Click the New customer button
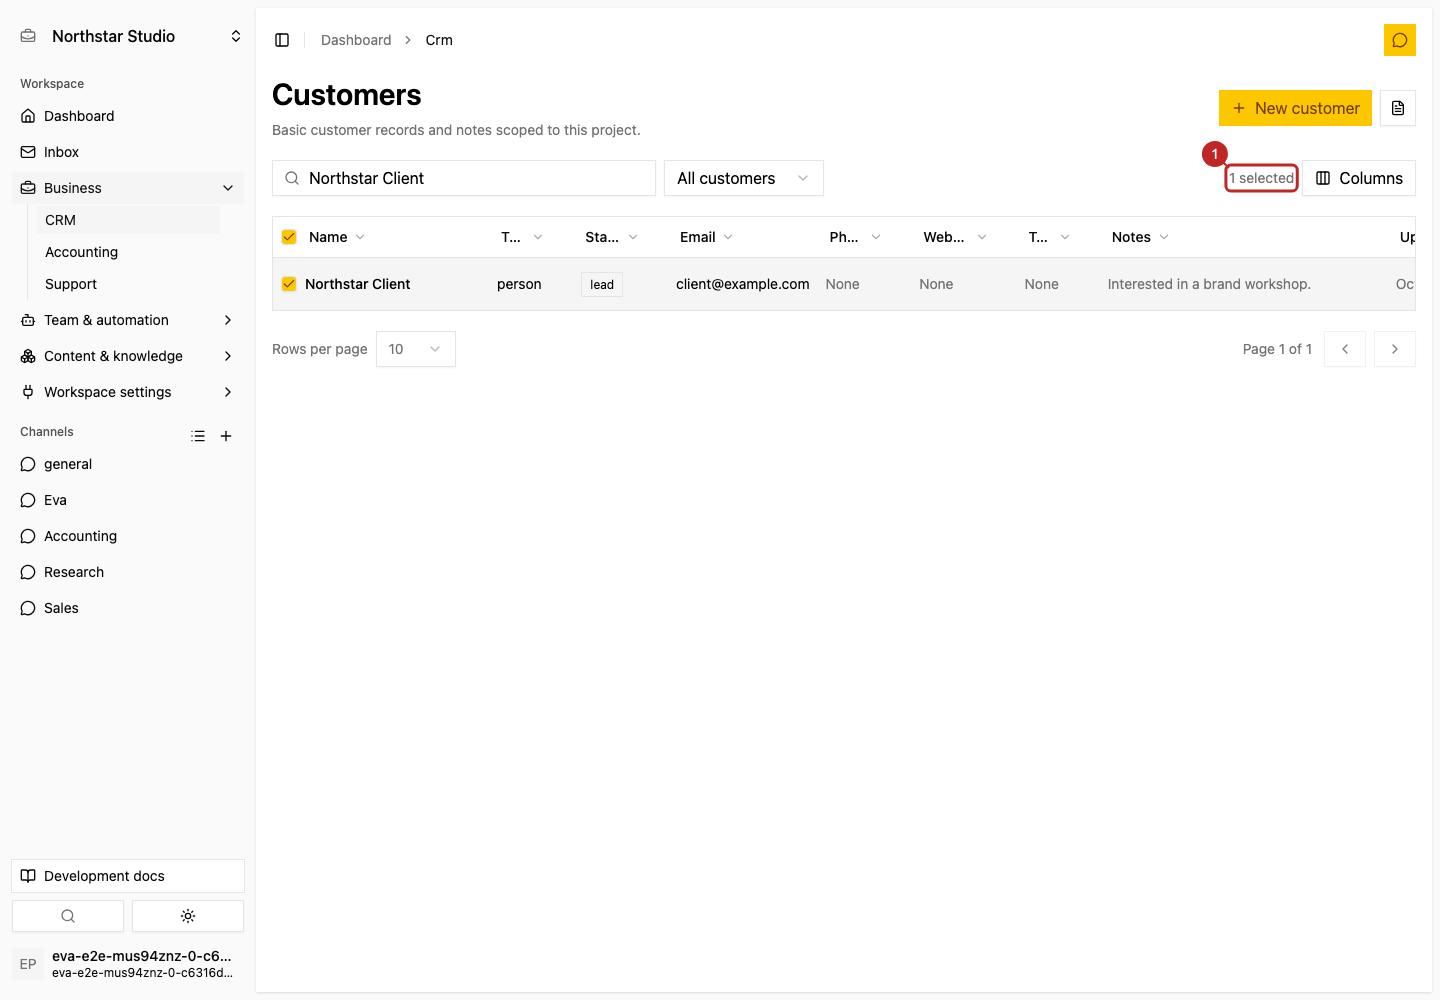Screen dimensions: 1440x1000 tap(1295, 108)
